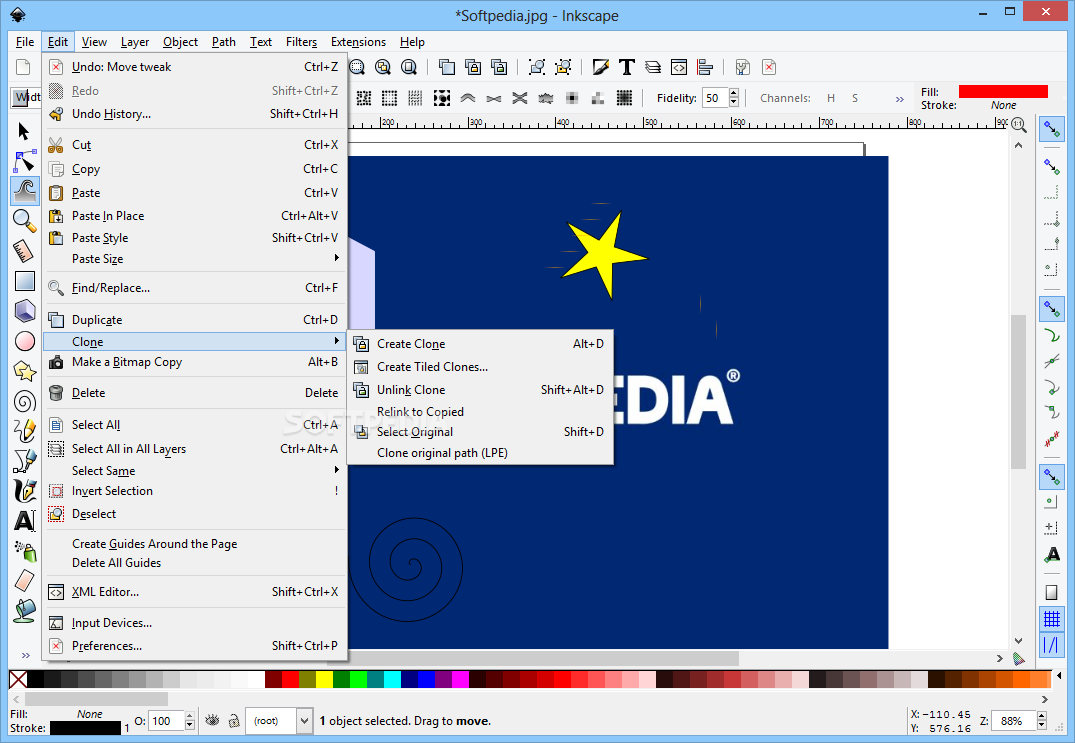Open the File menu
The width and height of the screenshot is (1075, 743).
point(25,42)
